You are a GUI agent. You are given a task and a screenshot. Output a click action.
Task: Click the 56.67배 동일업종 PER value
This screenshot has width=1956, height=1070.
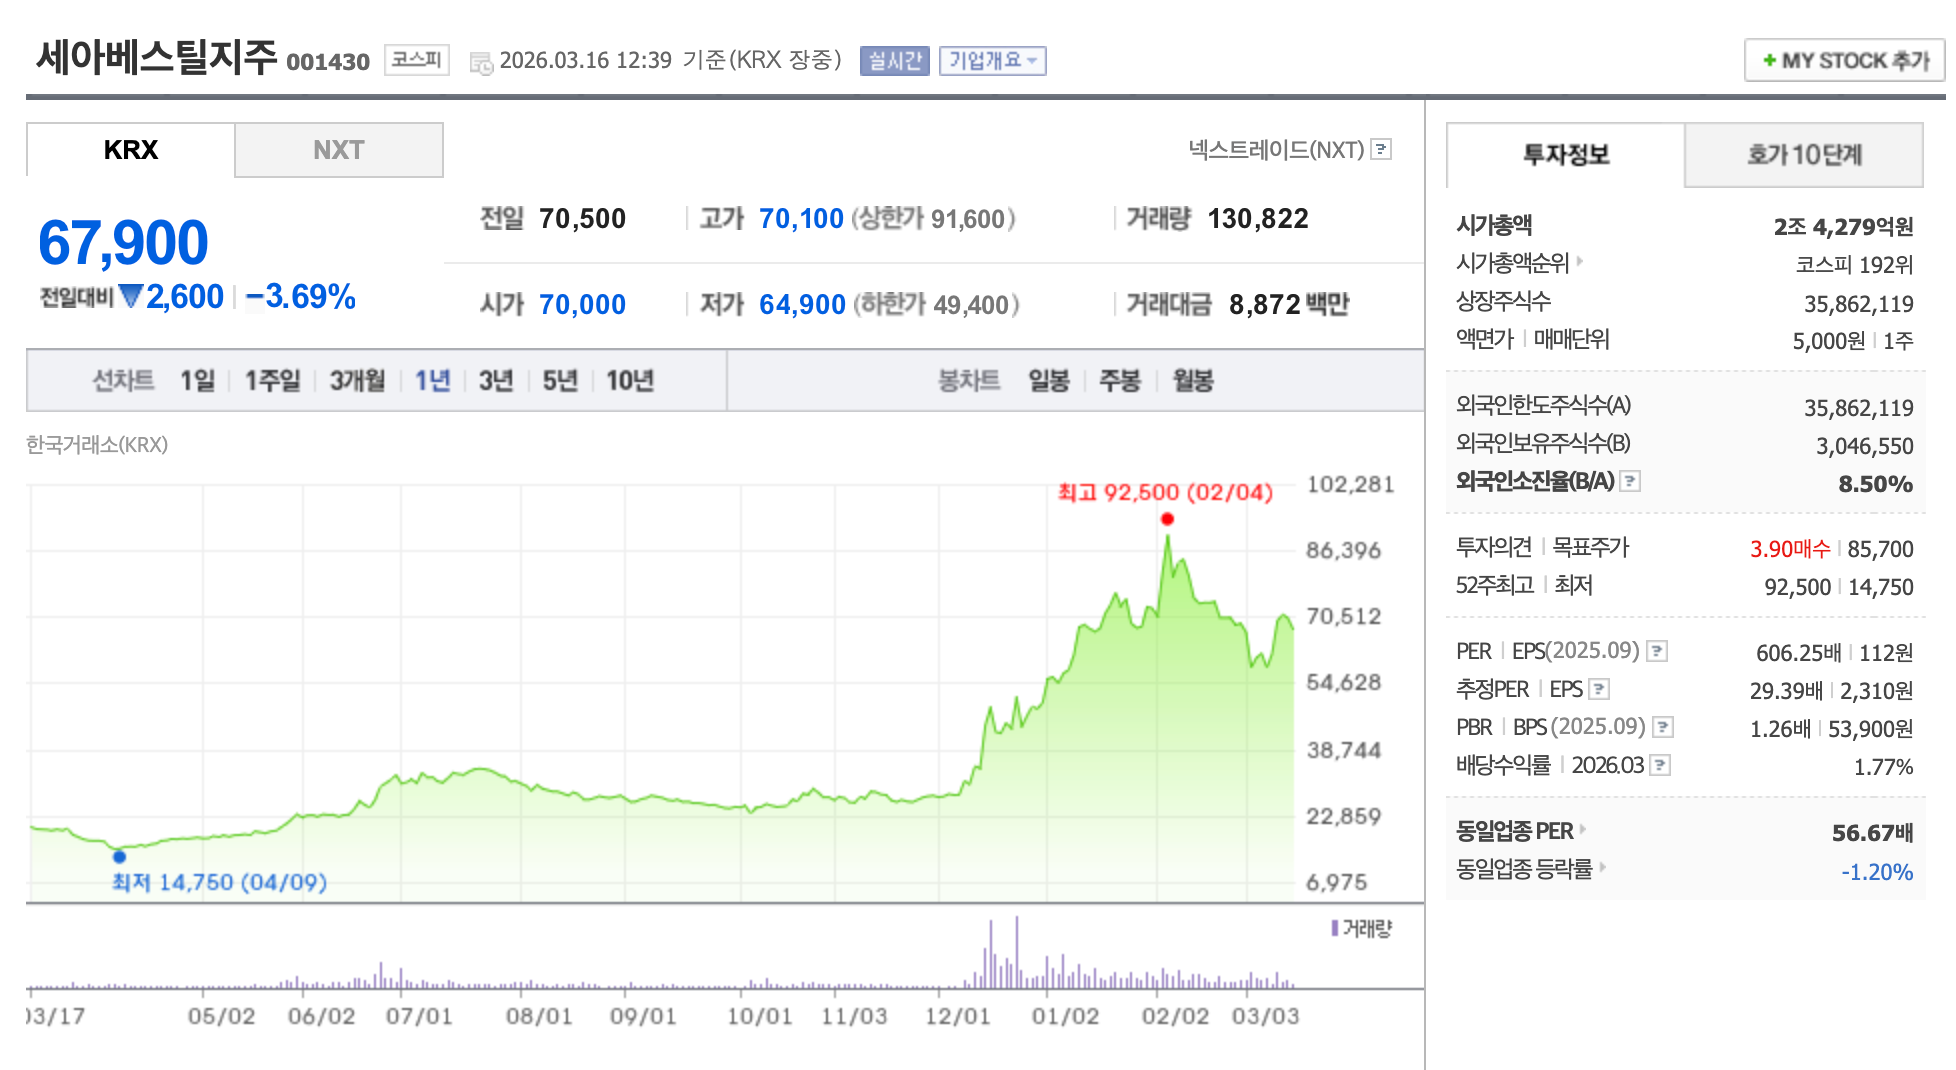(1872, 833)
